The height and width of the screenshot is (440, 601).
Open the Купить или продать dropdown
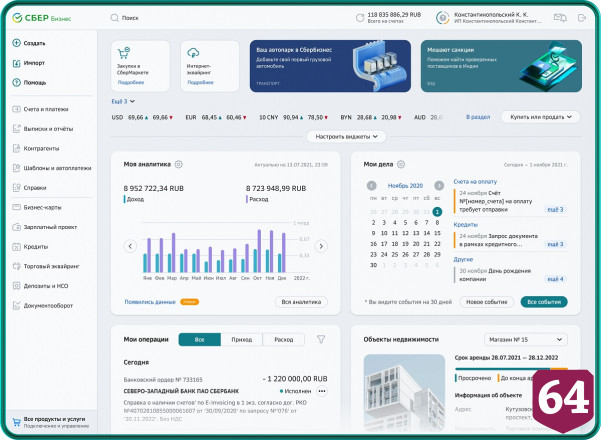(x=540, y=117)
